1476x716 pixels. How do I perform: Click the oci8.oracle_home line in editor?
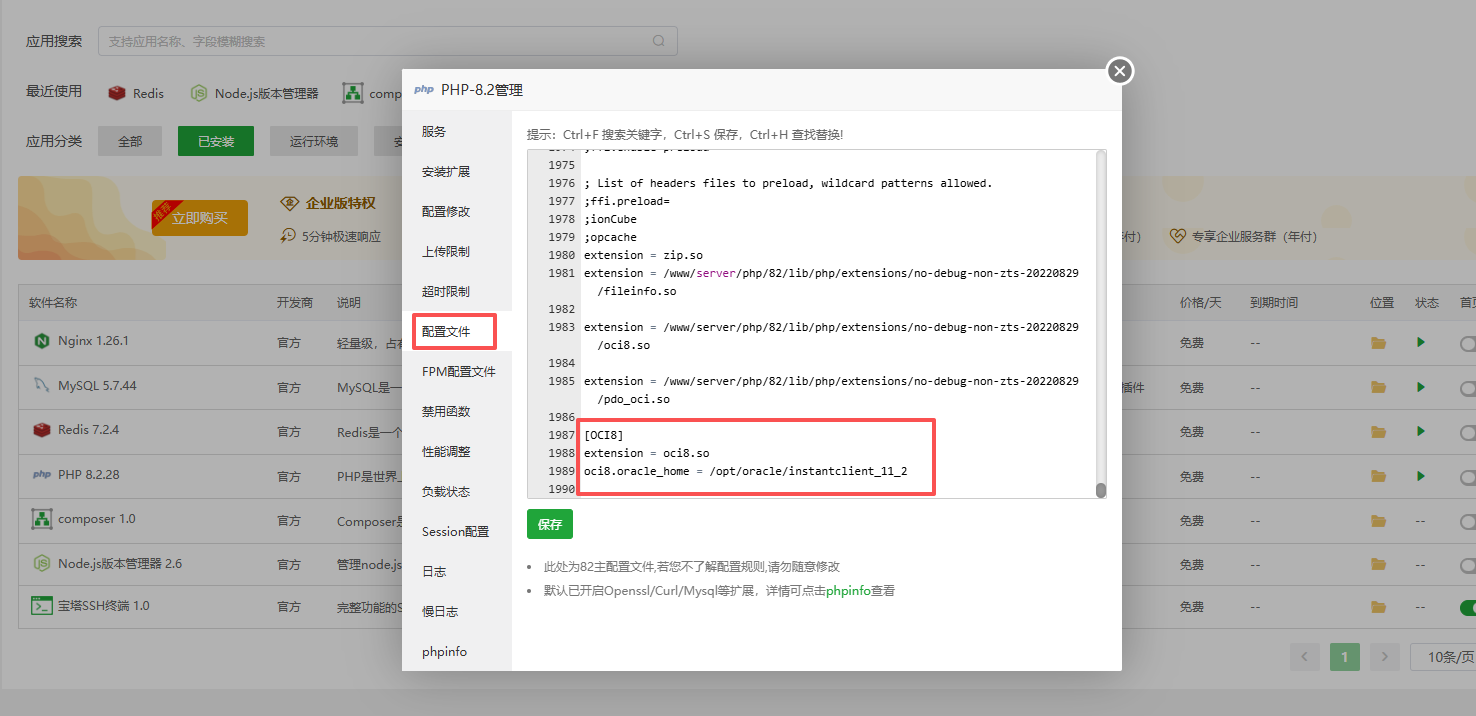pos(745,471)
